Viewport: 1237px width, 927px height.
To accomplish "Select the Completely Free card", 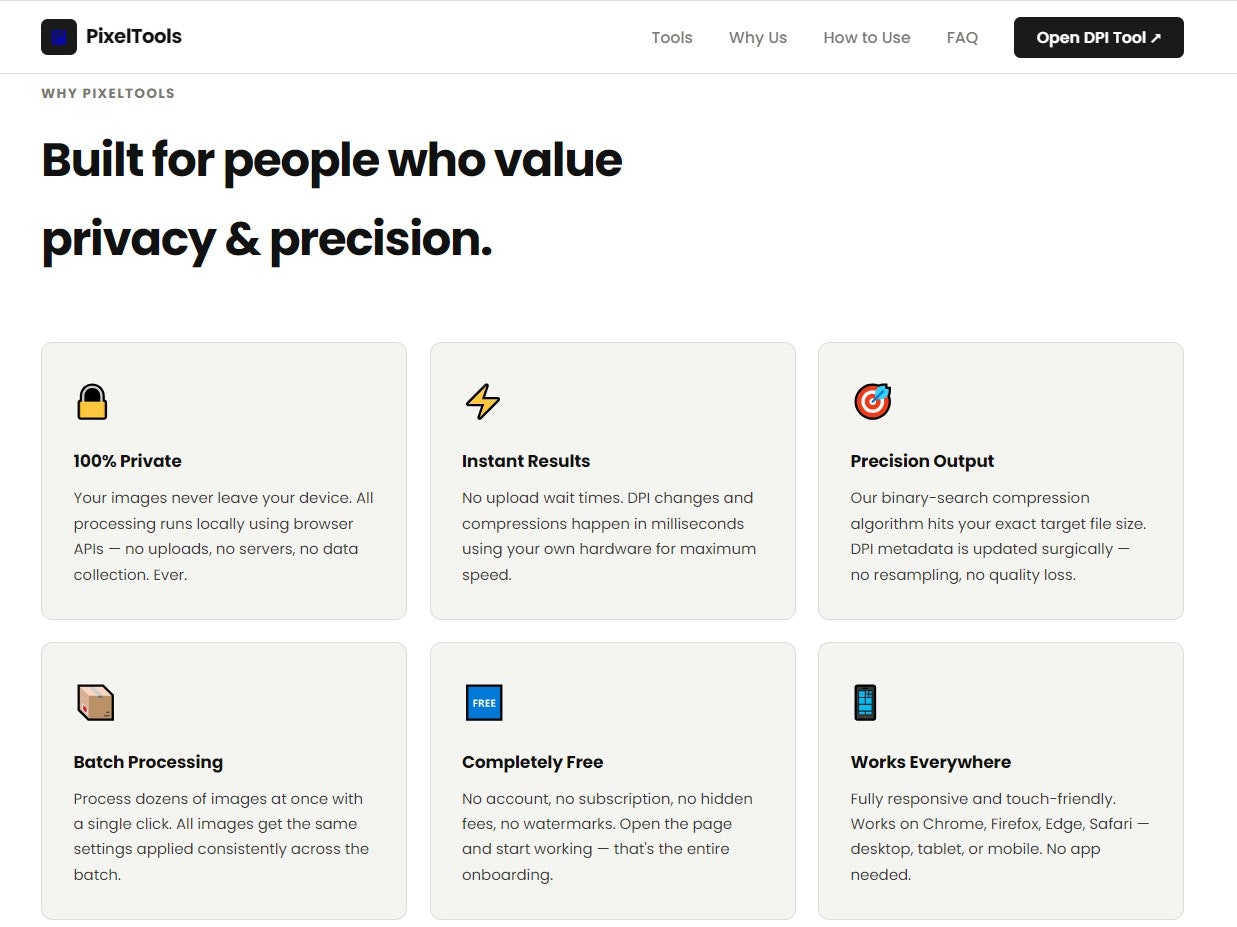I will (612, 780).
